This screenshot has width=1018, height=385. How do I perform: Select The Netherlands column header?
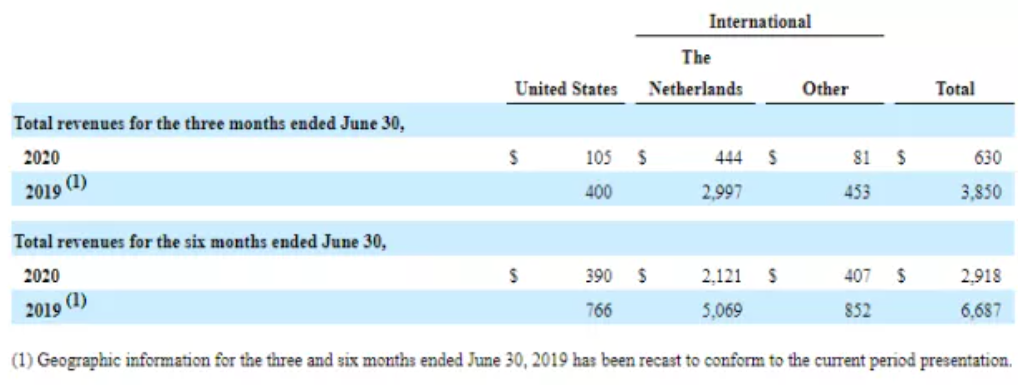pos(695,73)
